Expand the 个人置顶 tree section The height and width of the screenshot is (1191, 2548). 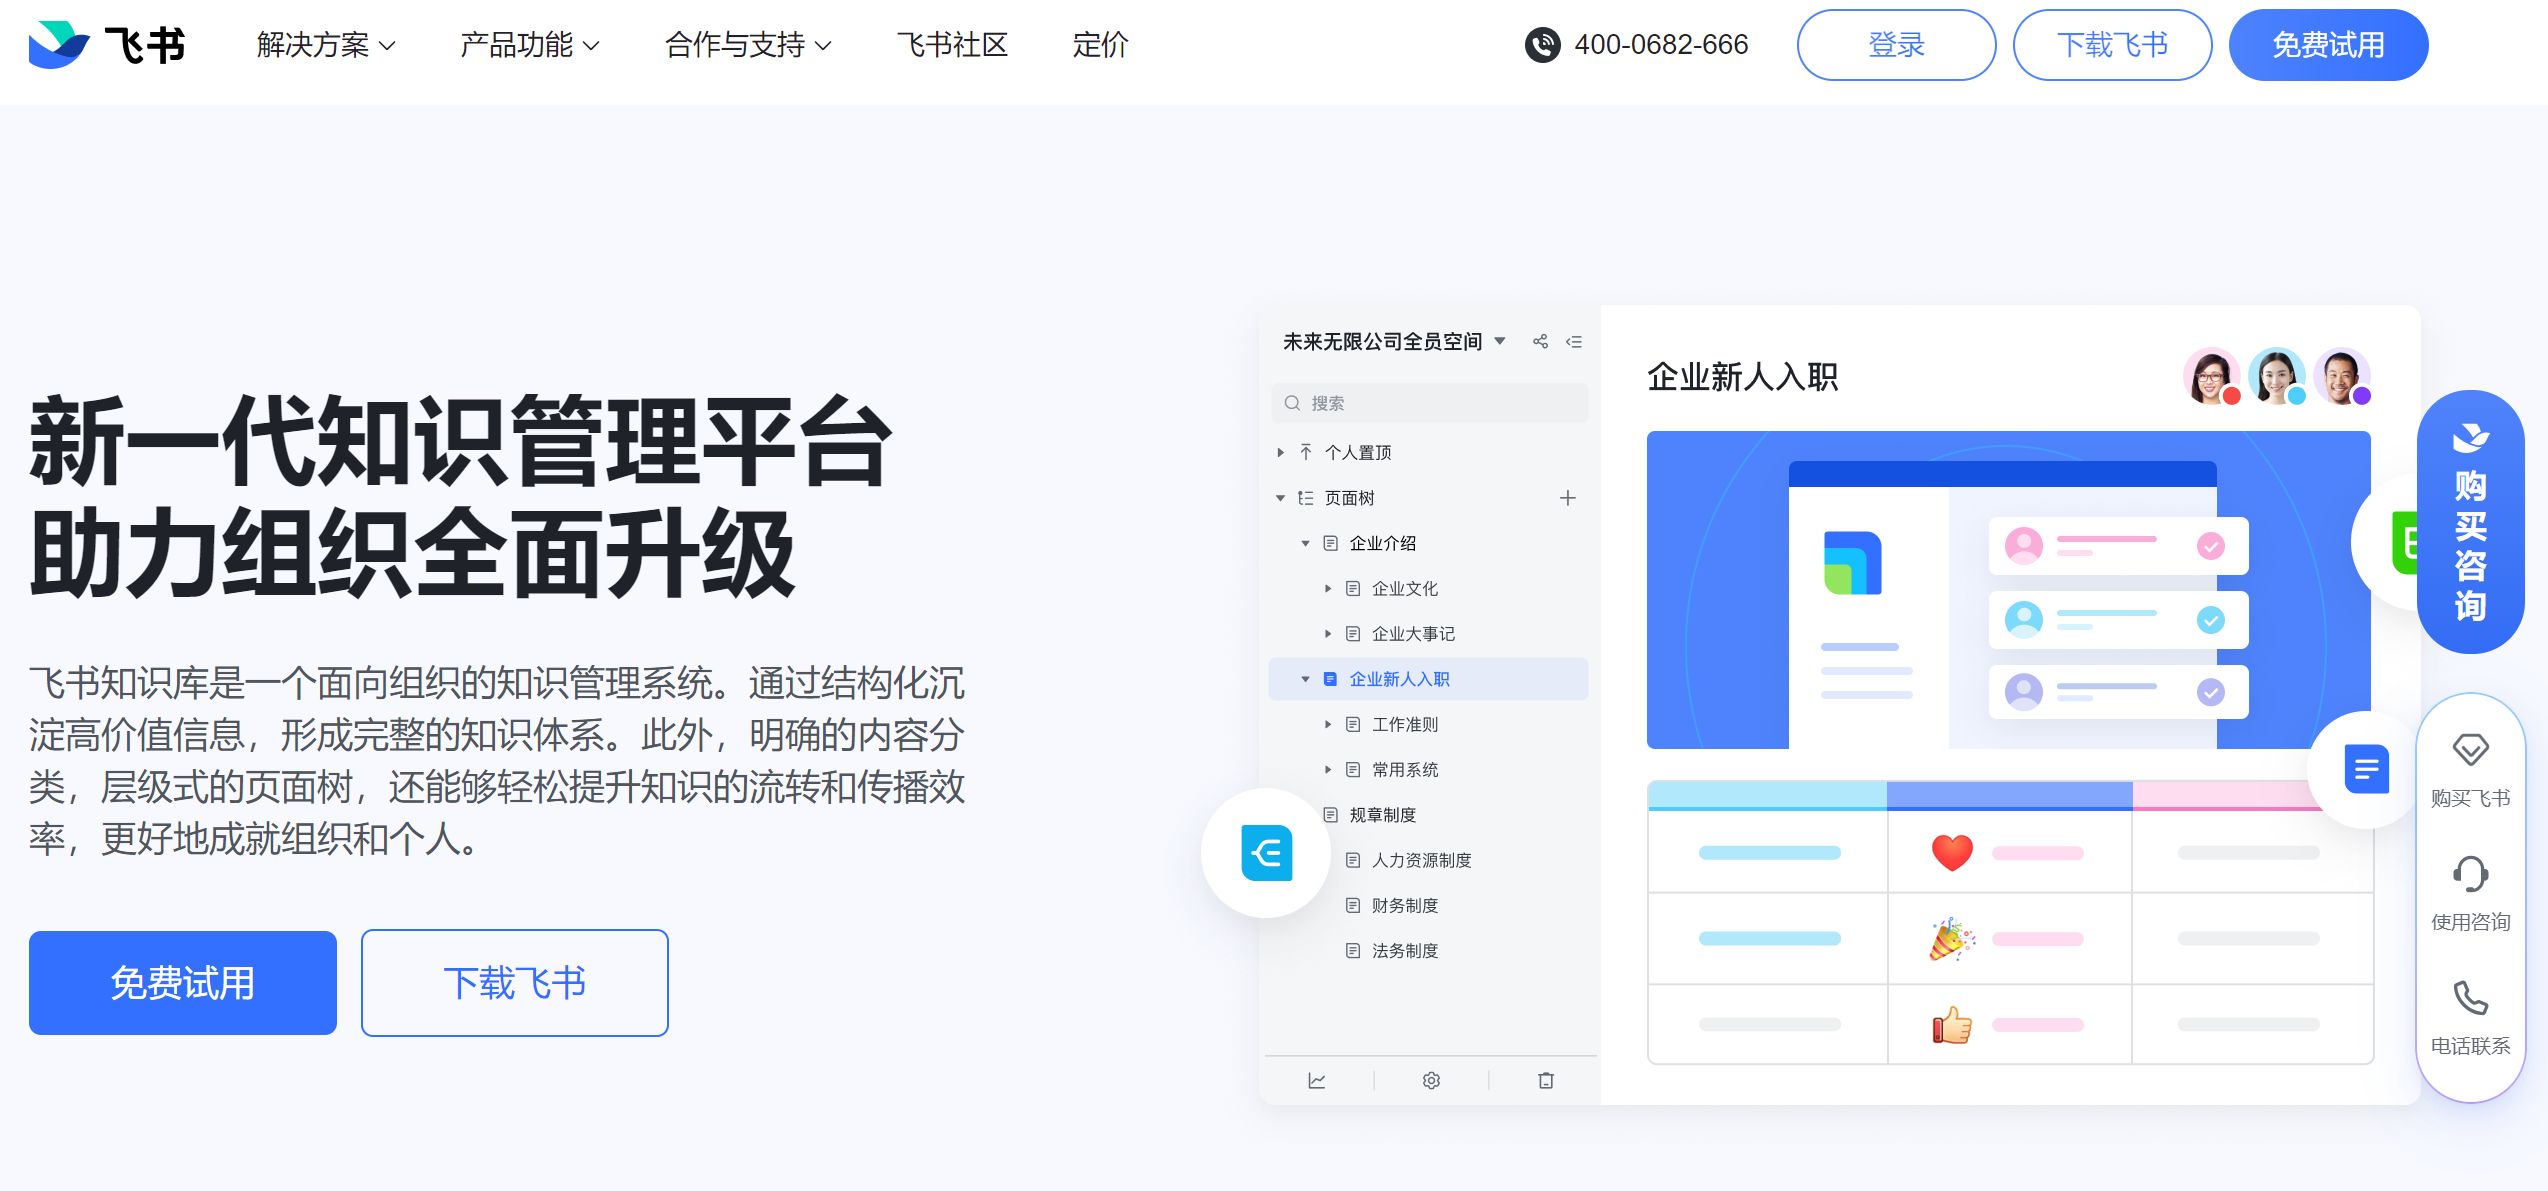[1282, 452]
